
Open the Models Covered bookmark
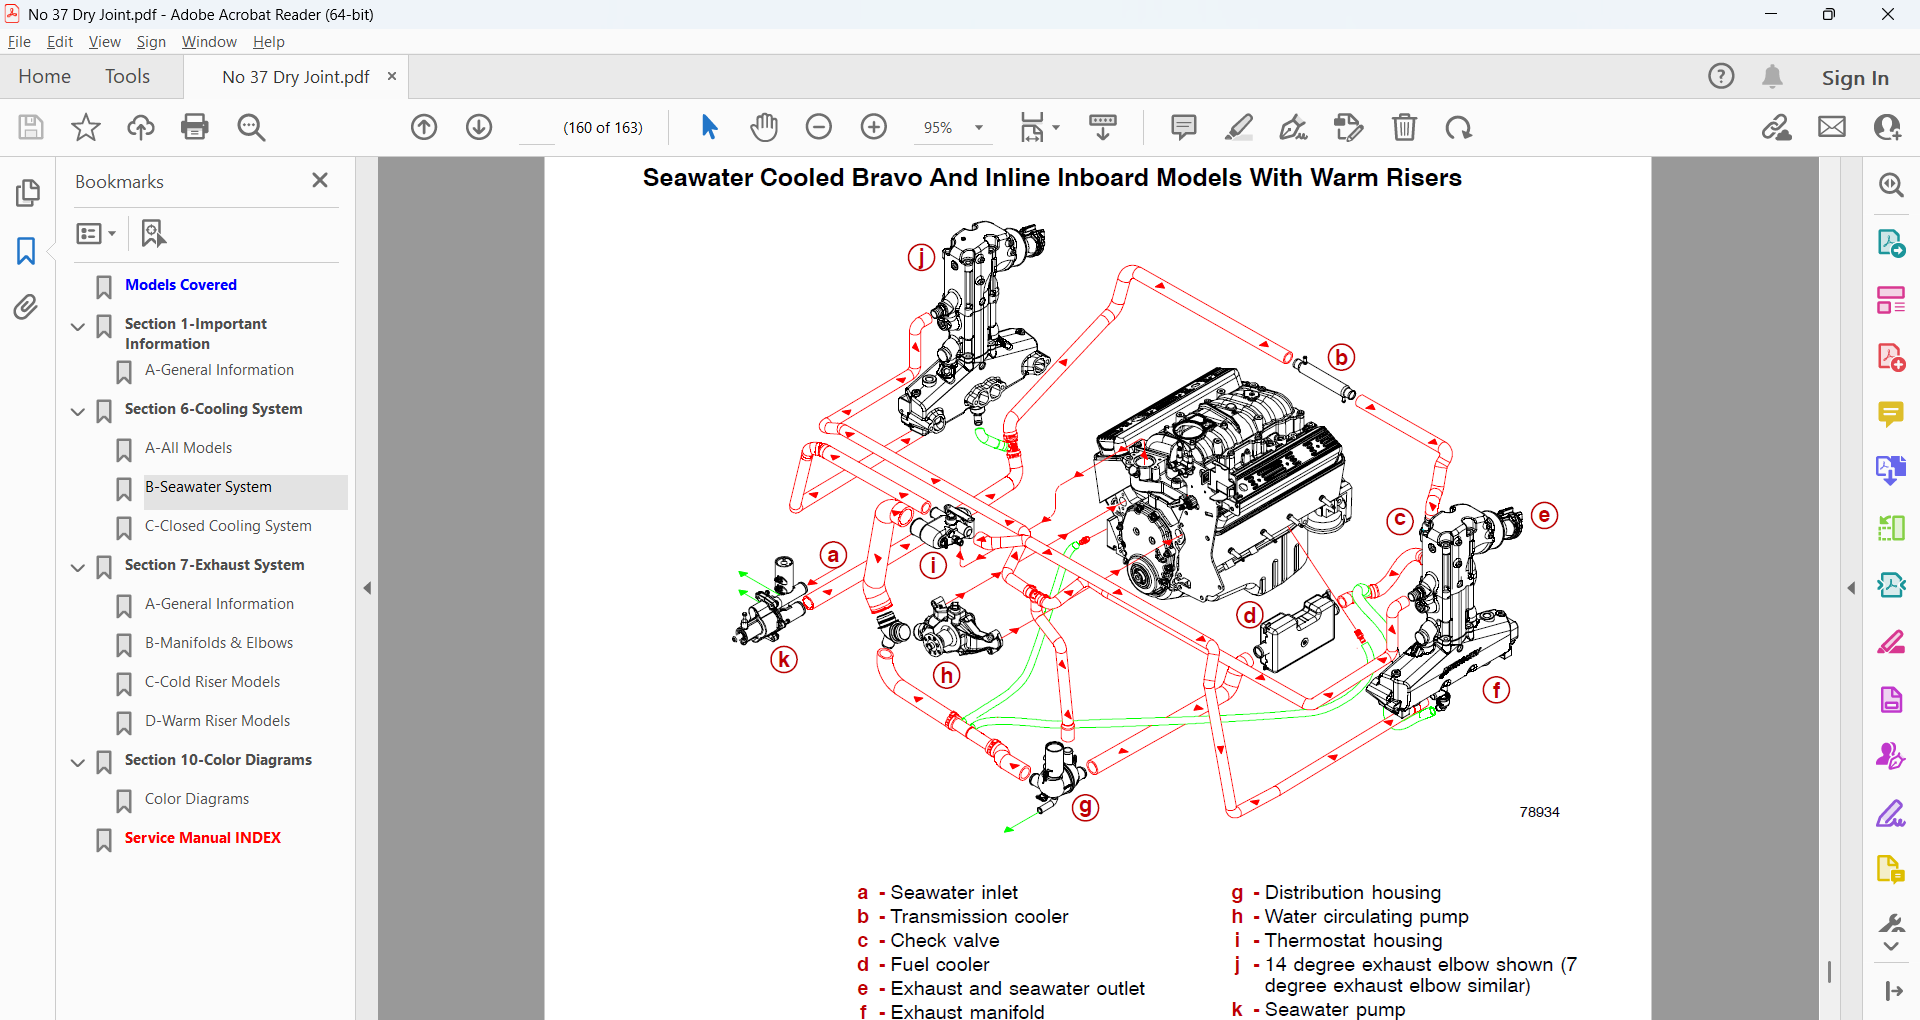click(181, 285)
